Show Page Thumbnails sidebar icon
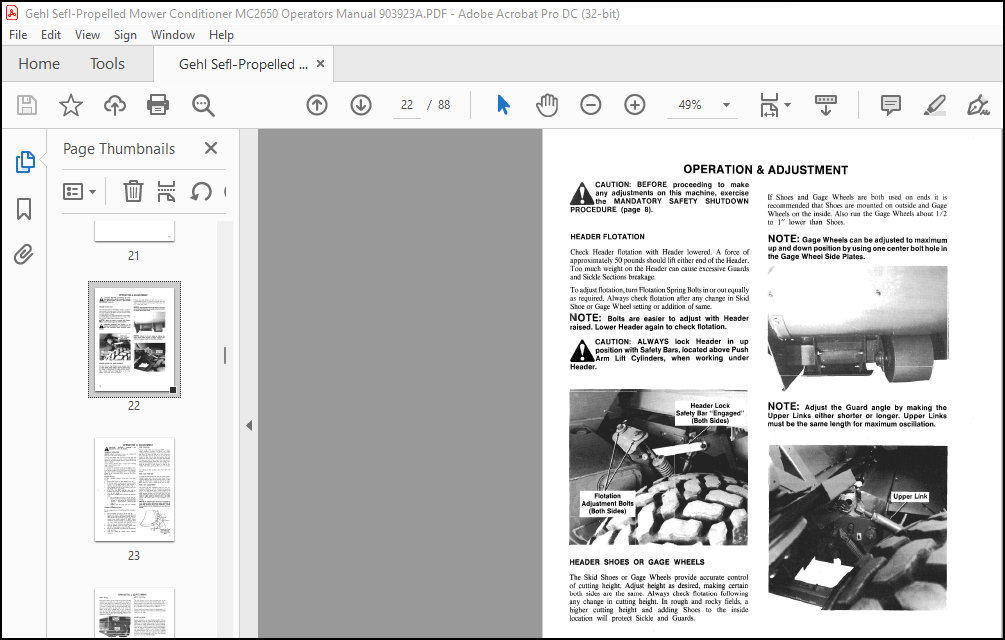 (25, 162)
